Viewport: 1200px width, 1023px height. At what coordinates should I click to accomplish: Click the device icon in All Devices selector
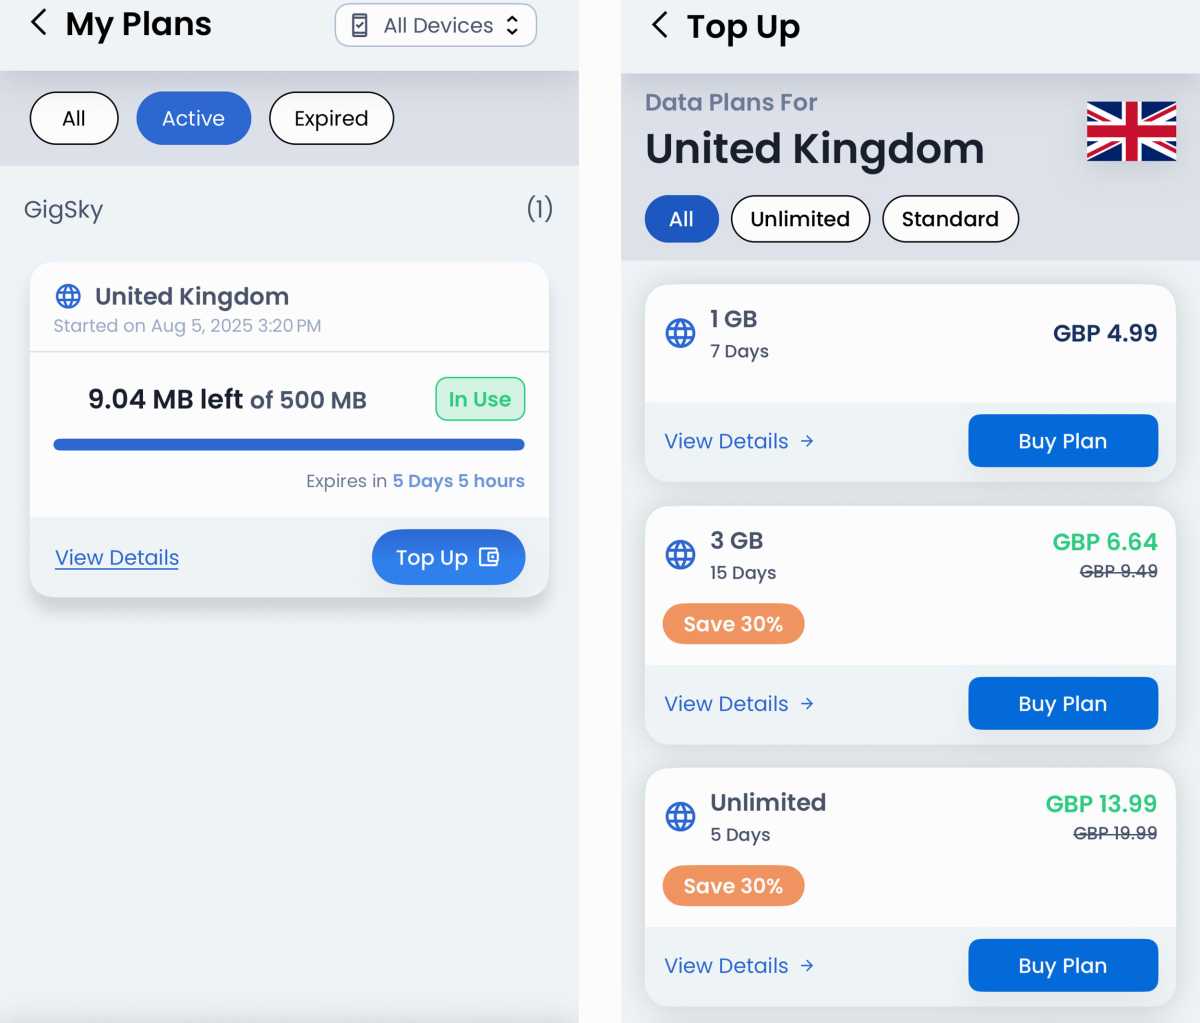point(360,25)
